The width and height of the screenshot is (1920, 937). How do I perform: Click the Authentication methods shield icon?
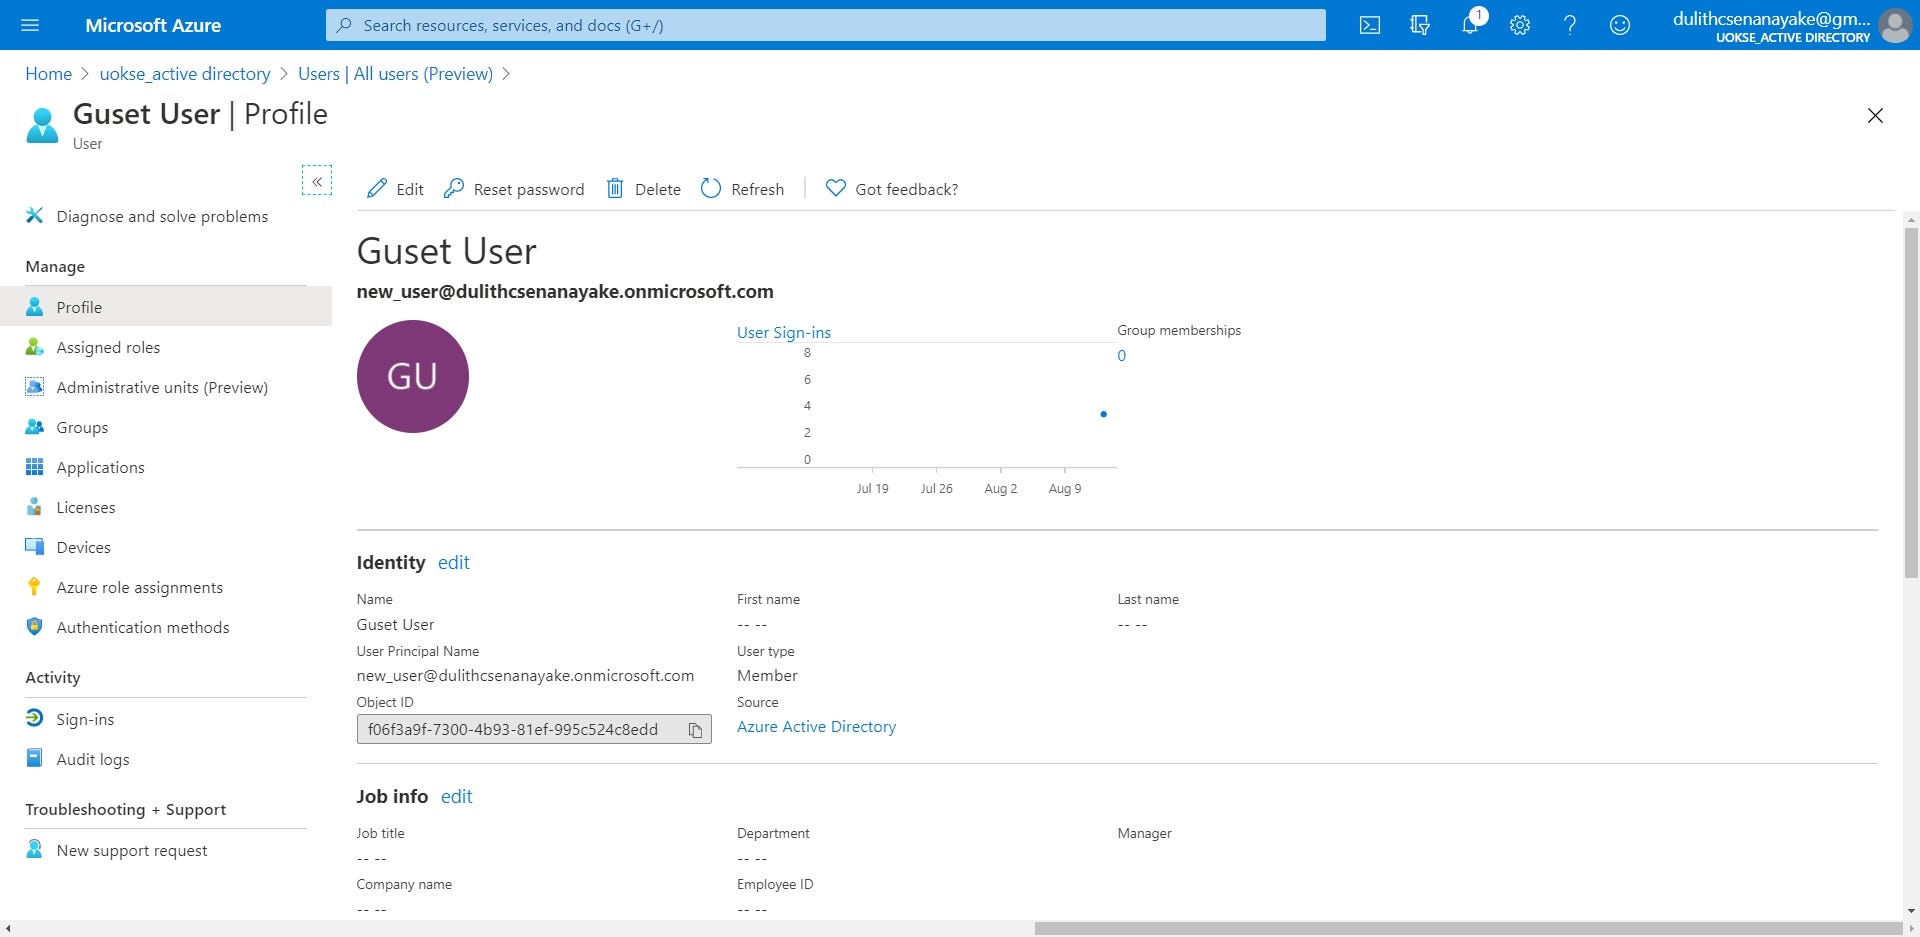(34, 627)
